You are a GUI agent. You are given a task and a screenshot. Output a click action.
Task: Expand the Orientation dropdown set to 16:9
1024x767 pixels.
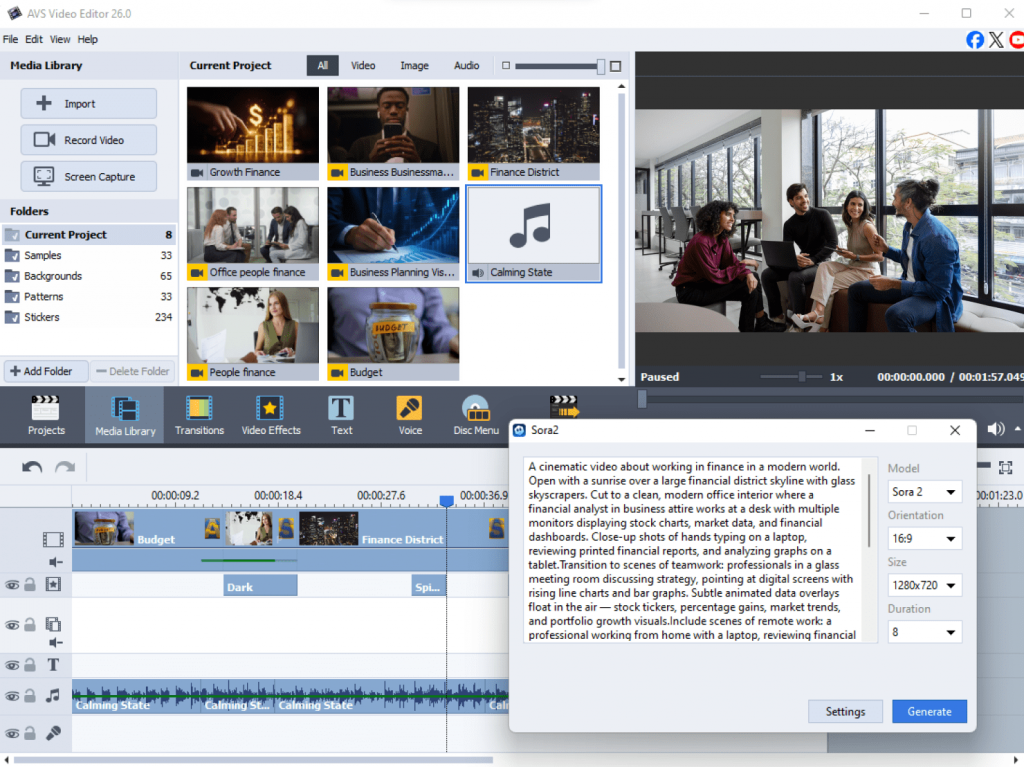pyautogui.click(x=924, y=539)
